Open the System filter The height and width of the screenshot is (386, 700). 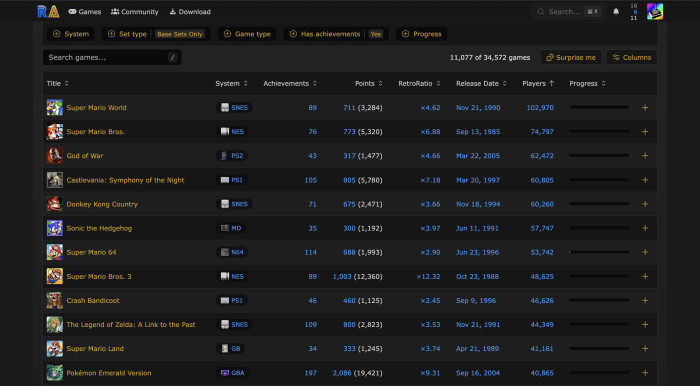click(x=71, y=34)
